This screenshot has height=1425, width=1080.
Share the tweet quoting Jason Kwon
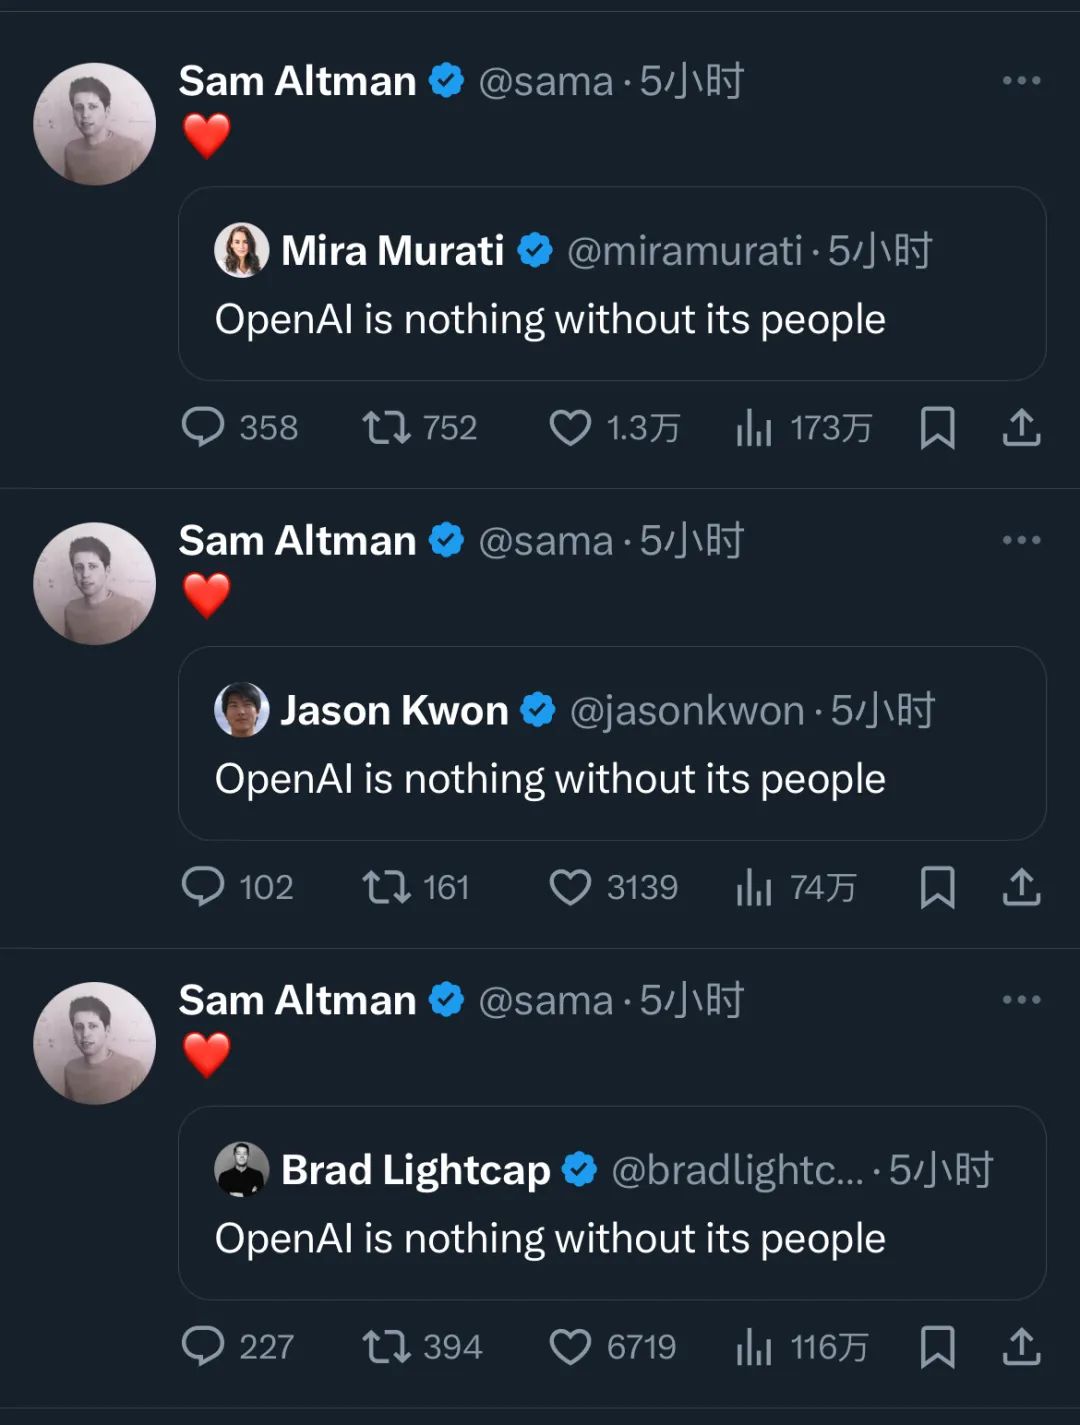pos(1021,887)
